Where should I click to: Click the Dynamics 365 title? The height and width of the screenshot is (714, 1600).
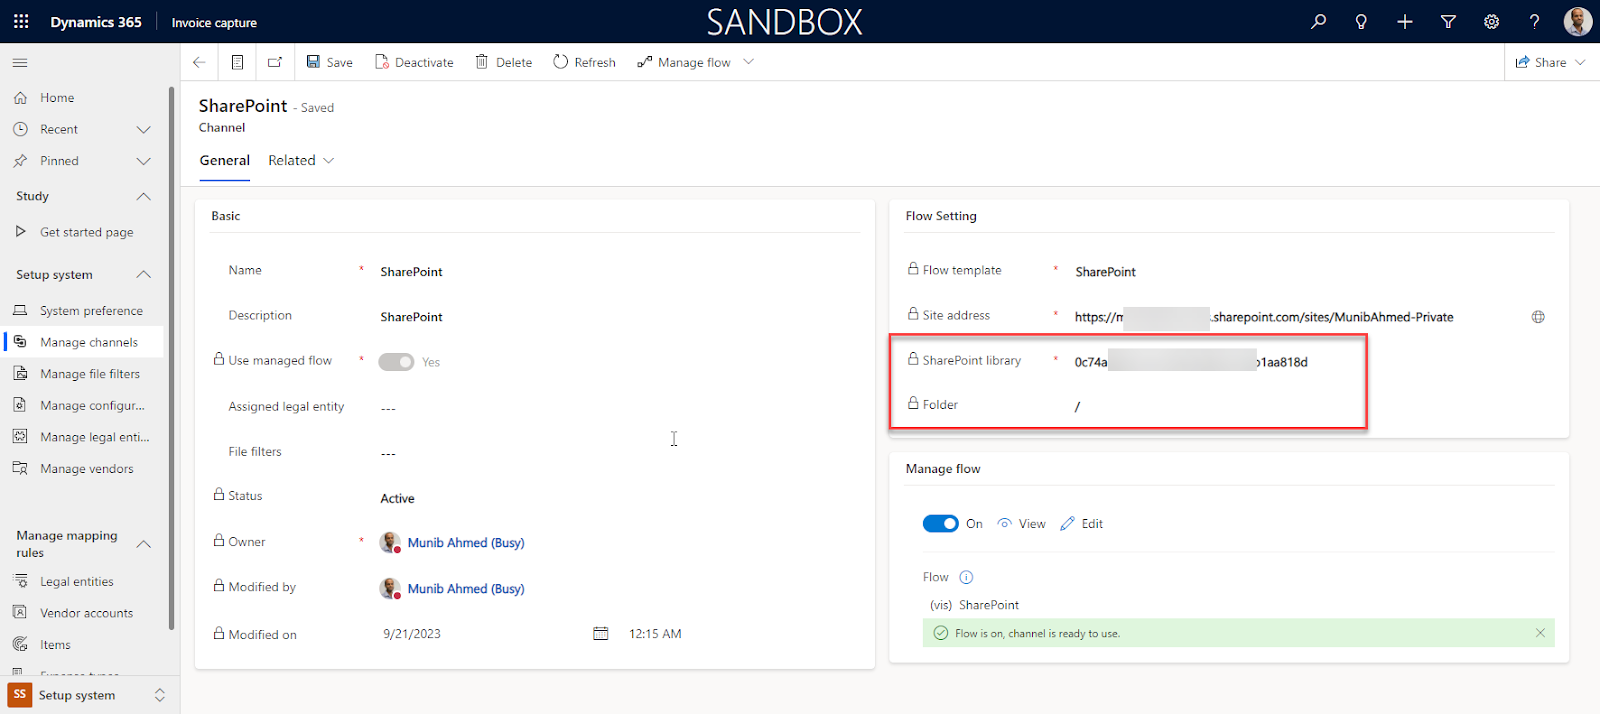coord(96,22)
